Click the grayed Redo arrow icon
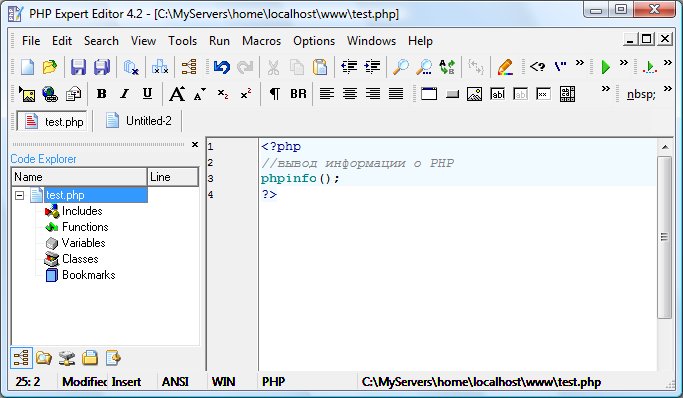Screen dimensions: 683x398 point(245,67)
